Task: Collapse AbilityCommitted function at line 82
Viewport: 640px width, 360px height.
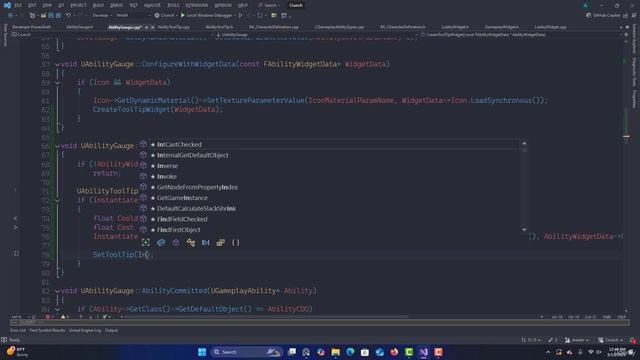Action: pyautogui.click(x=57, y=291)
